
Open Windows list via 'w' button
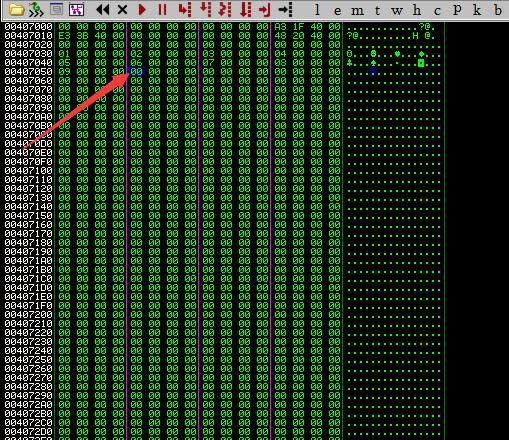pyautogui.click(x=397, y=11)
